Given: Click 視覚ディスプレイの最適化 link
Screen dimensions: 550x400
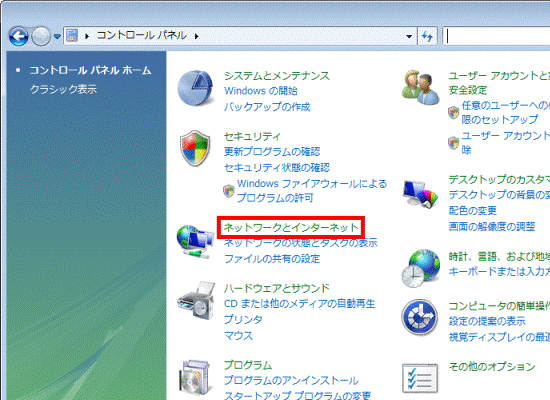Looking at the screenshot, I should point(499,337).
